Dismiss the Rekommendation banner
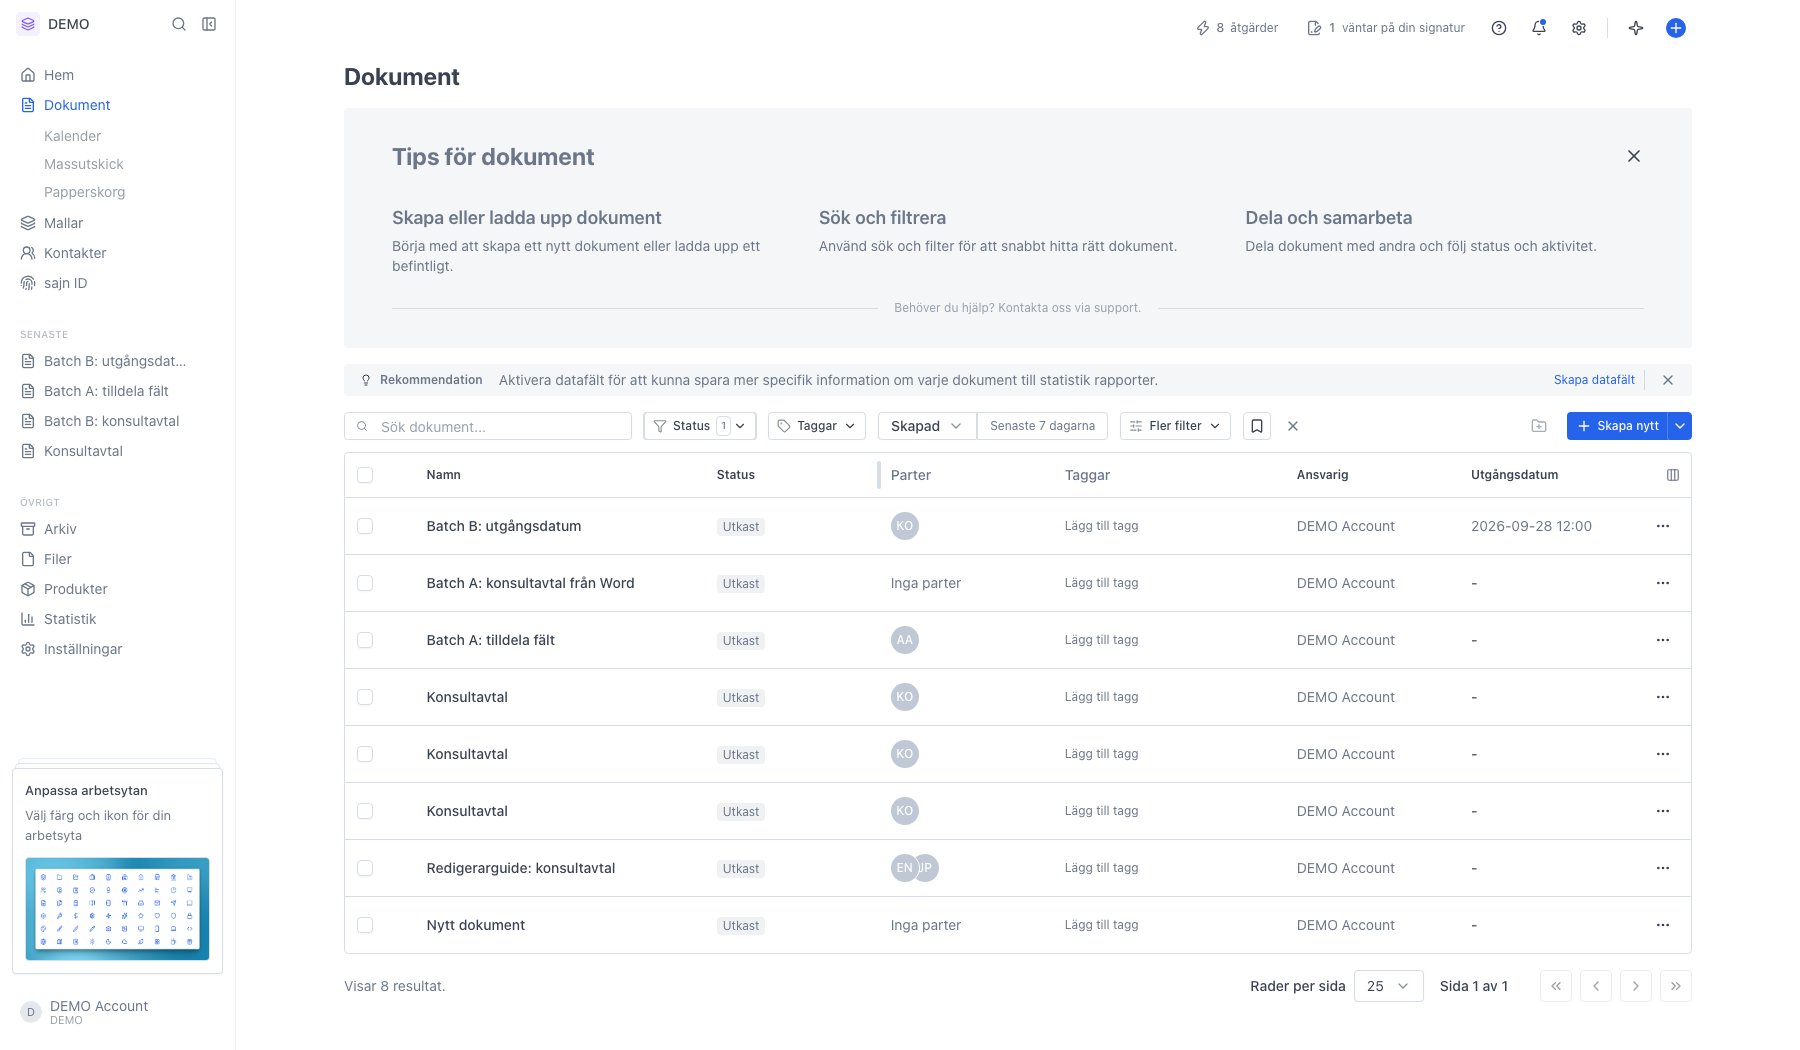This screenshot has height=1050, width=1800. [x=1668, y=380]
